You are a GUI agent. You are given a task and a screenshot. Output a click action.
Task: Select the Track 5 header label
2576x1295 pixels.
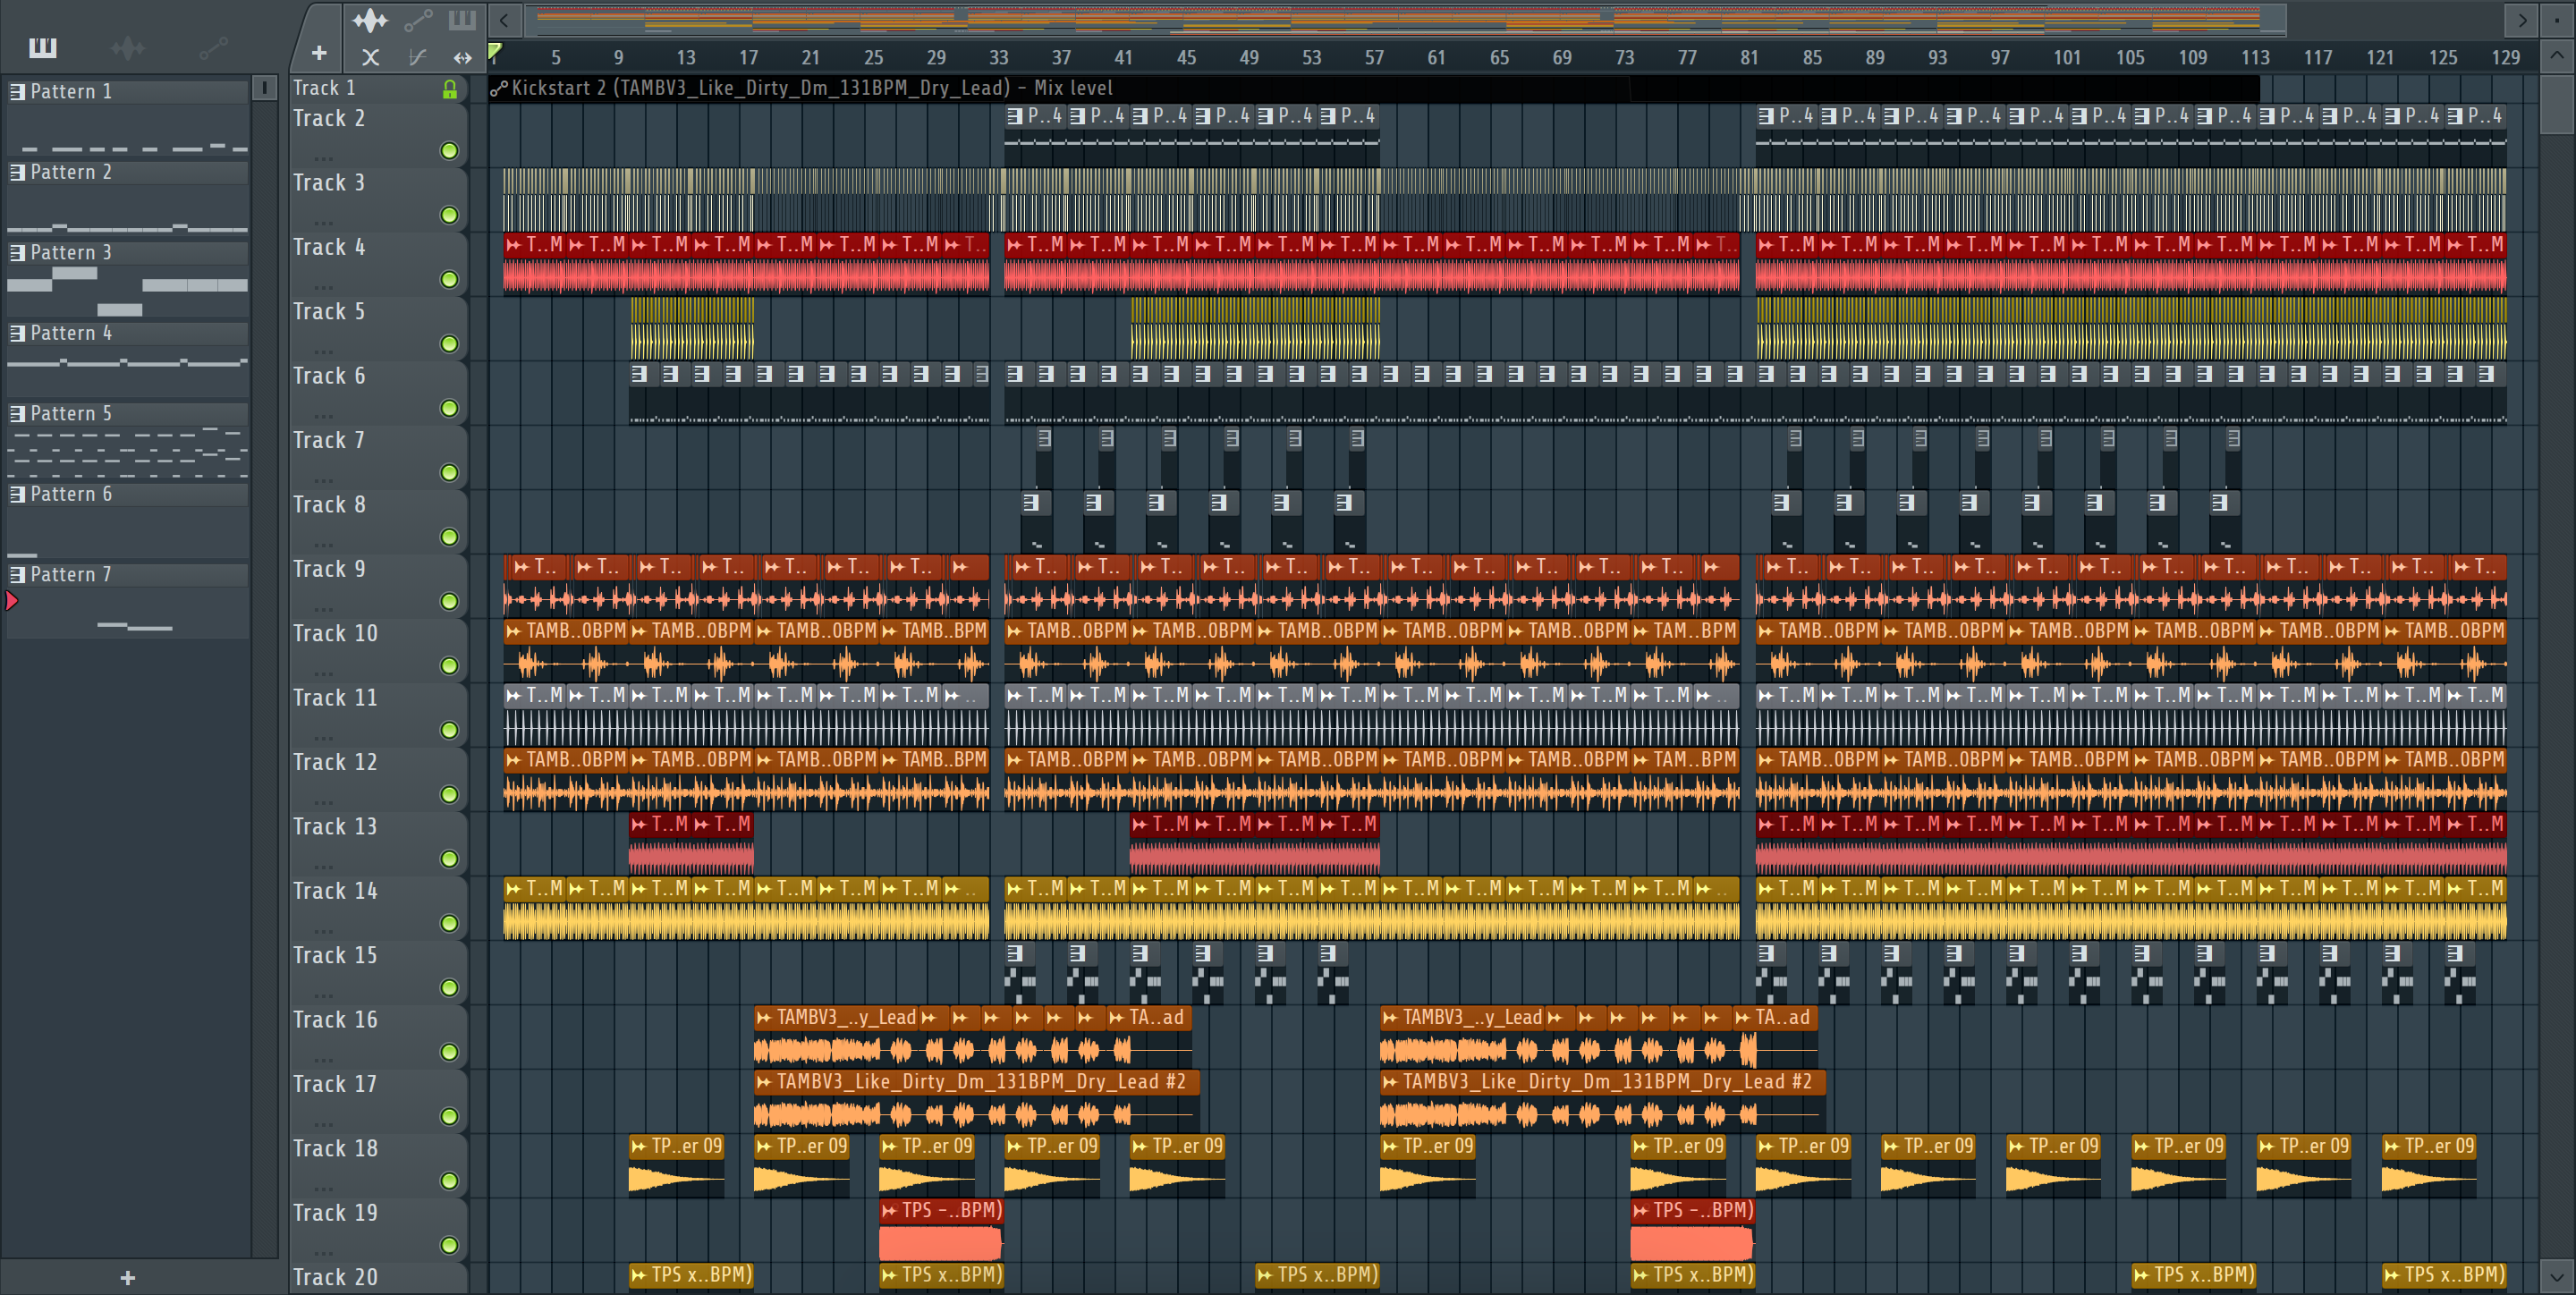click(329, 312)
